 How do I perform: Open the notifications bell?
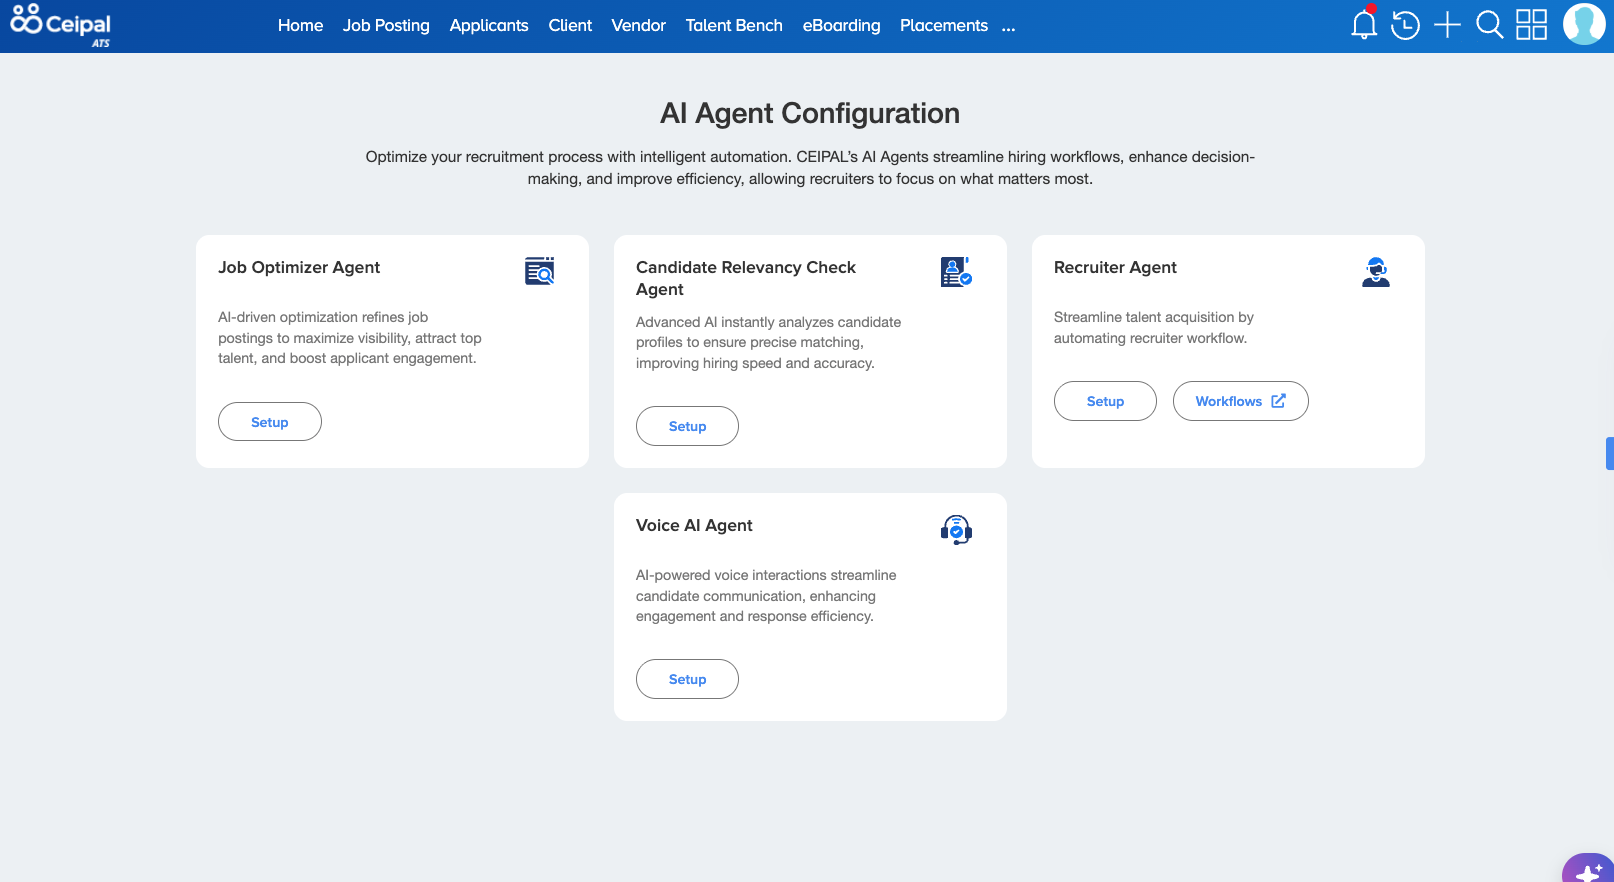point(1364,24)
